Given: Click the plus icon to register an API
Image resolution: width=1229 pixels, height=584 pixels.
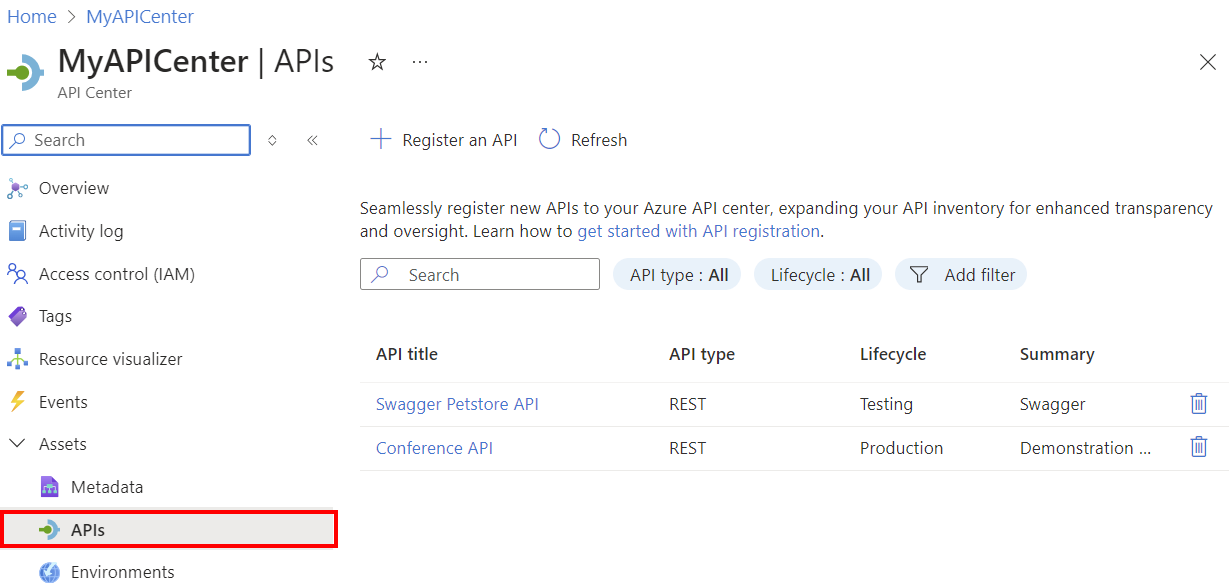Looking at the screenshot, I should coord(380,140).
